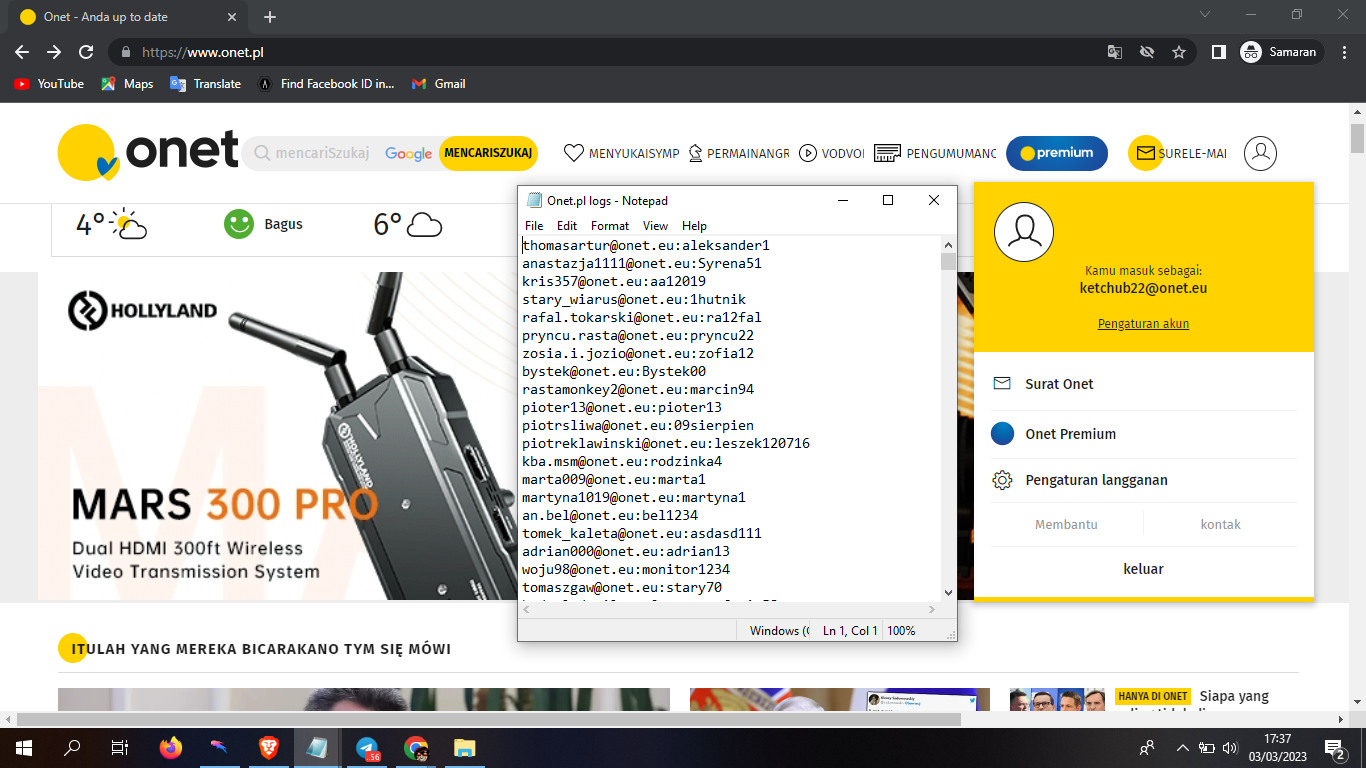Open Firefox from the taskbar
This screenshot has height=768, width=1366.
(171, 747)
